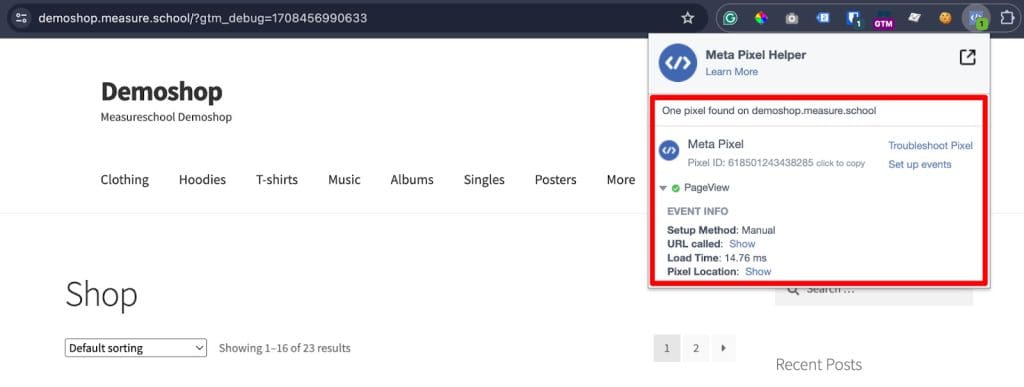The height and width of the screenshot is (387, 1024).
Task: Click the 'Load Time: 14.76 ms' line
Action: [716, 258]
